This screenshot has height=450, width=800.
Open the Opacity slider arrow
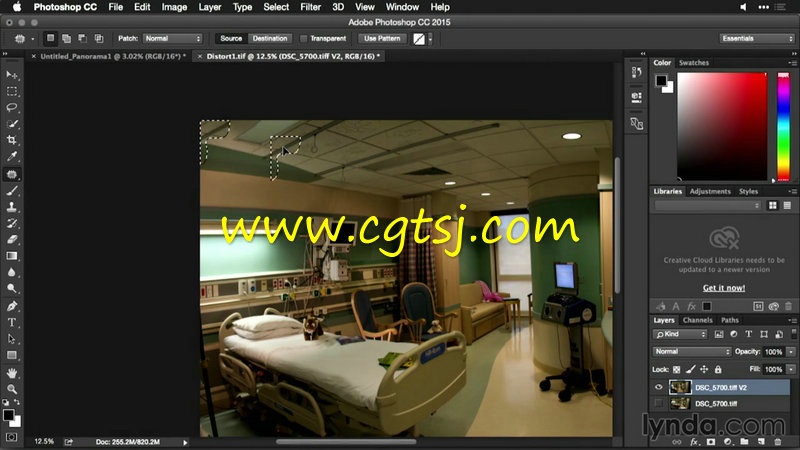[791, 352]
